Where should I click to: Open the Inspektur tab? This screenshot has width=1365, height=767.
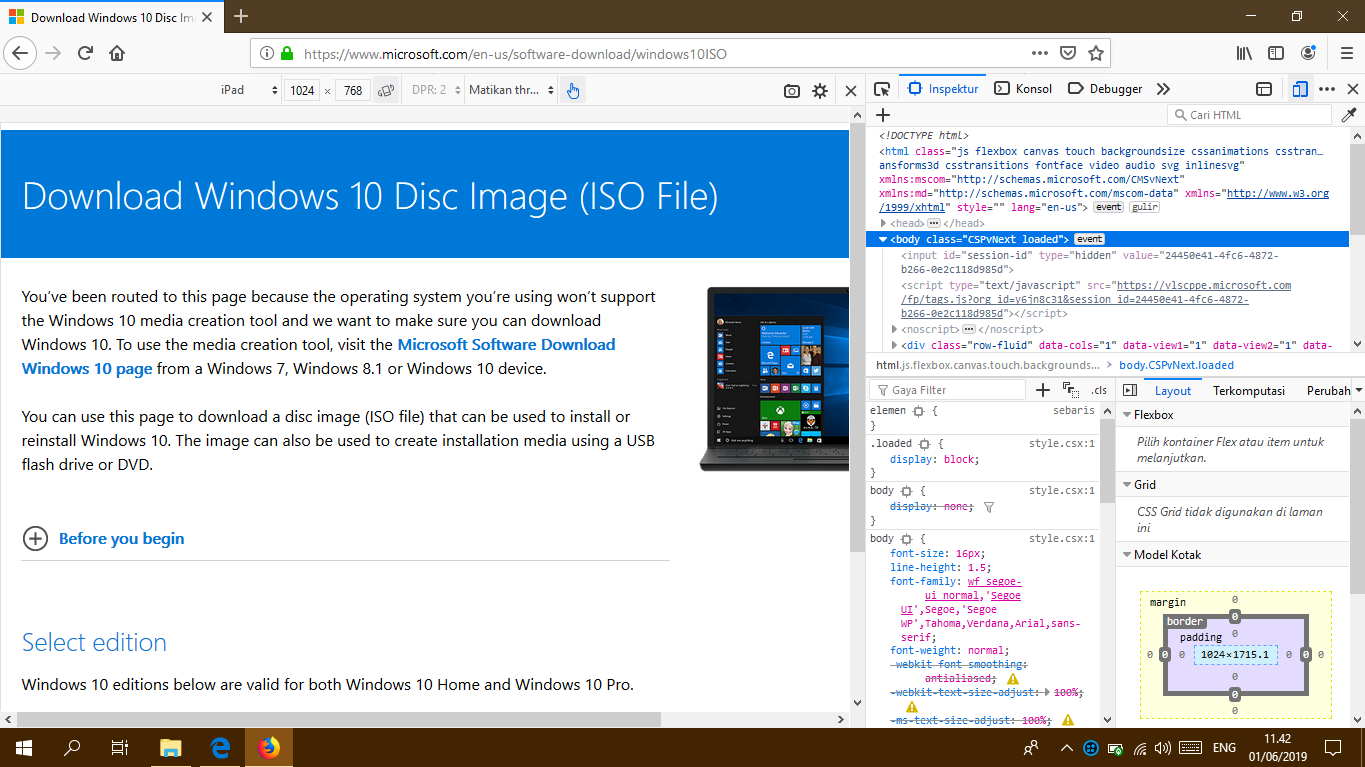click(x=943, y=89)
